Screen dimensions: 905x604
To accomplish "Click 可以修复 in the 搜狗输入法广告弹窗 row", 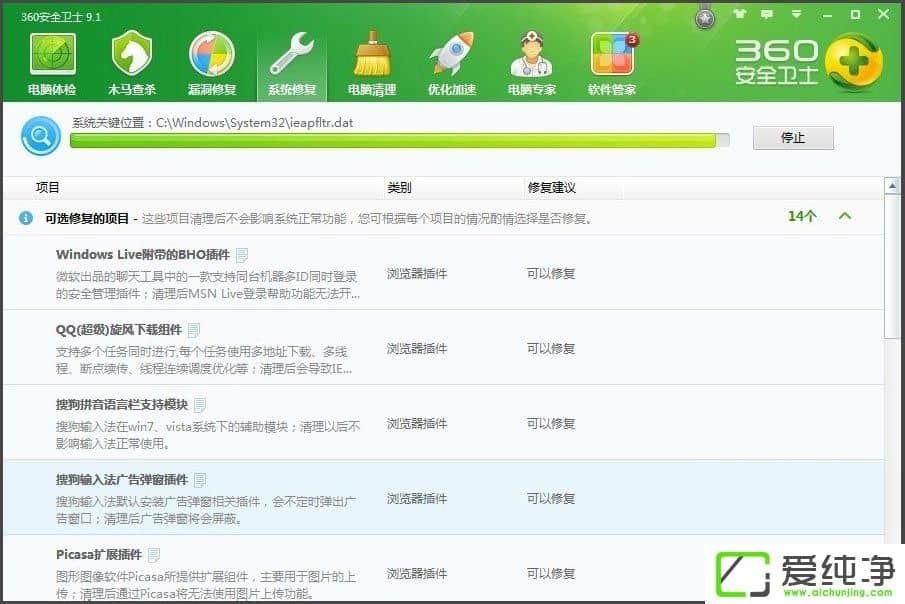I will pyautogui.click(x=551, y=499).
